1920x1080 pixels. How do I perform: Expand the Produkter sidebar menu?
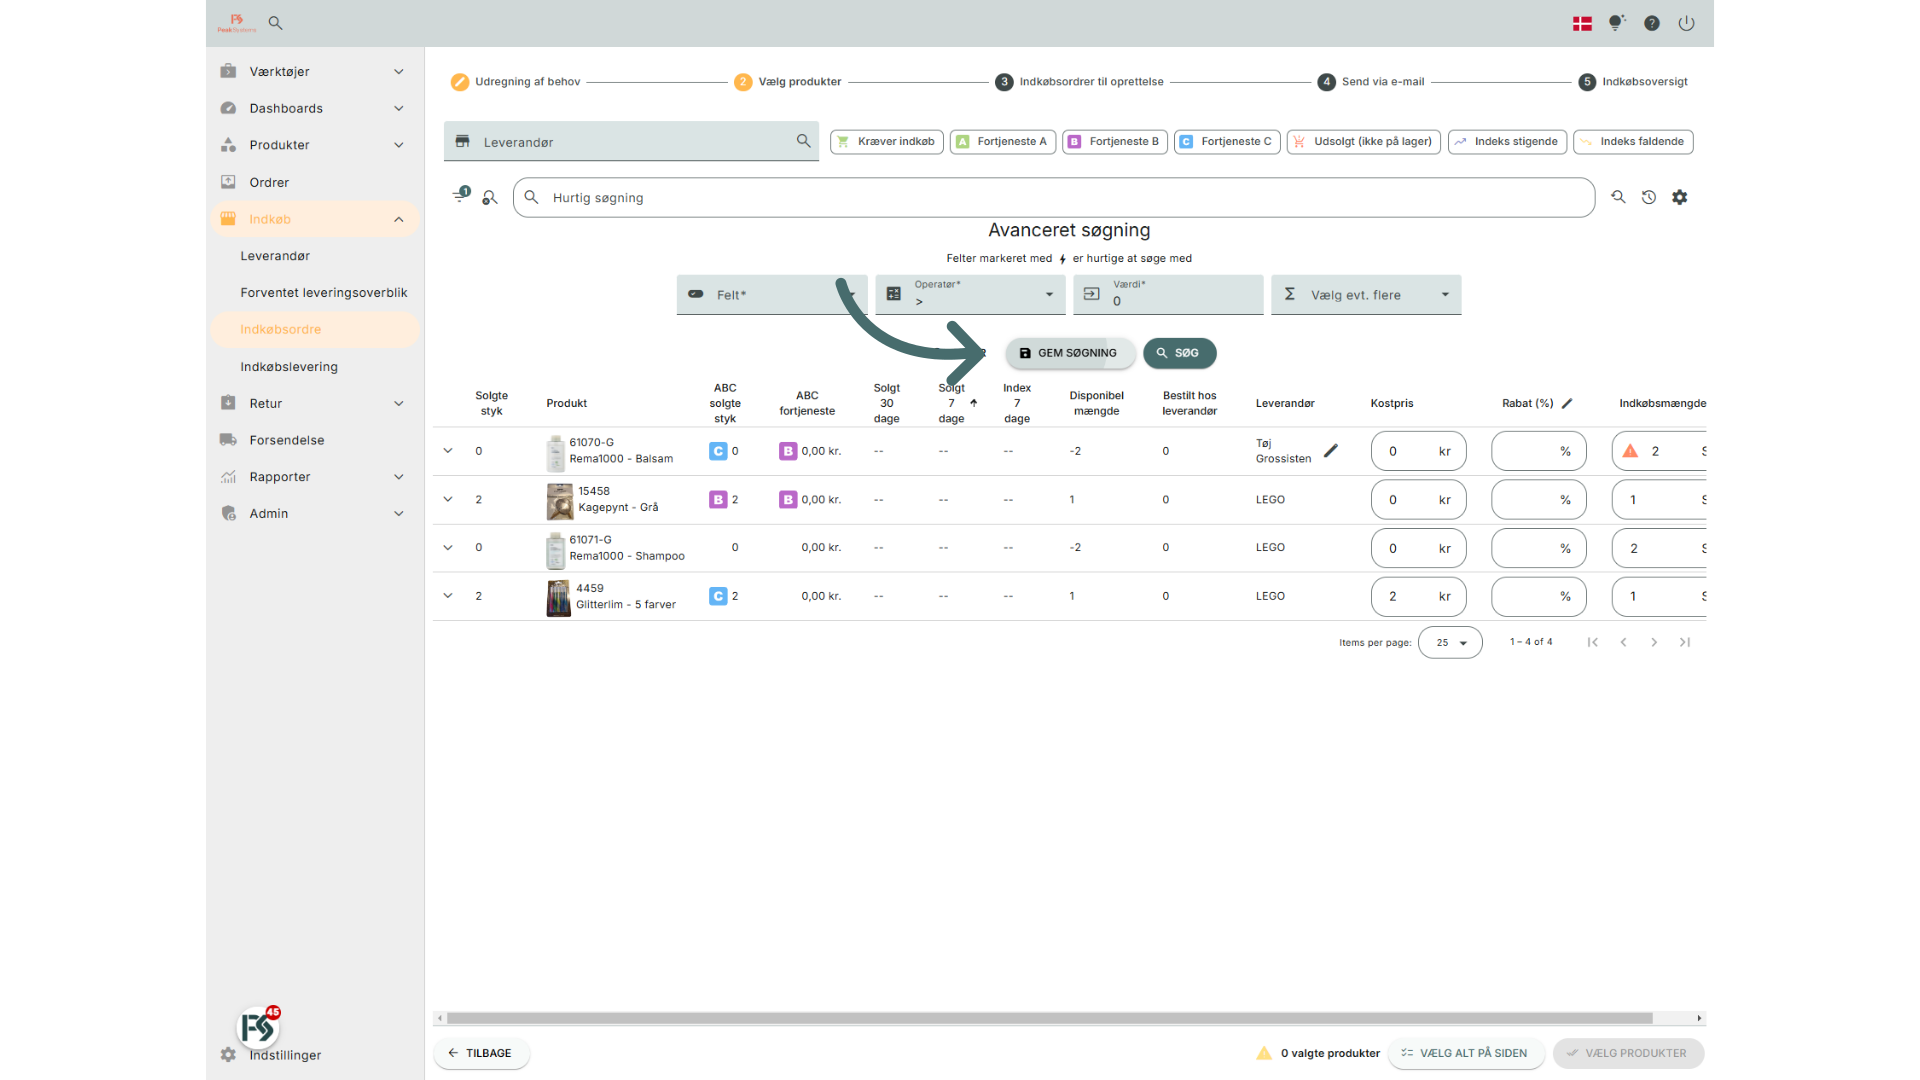pyautogui.click(x=315, y=145)
